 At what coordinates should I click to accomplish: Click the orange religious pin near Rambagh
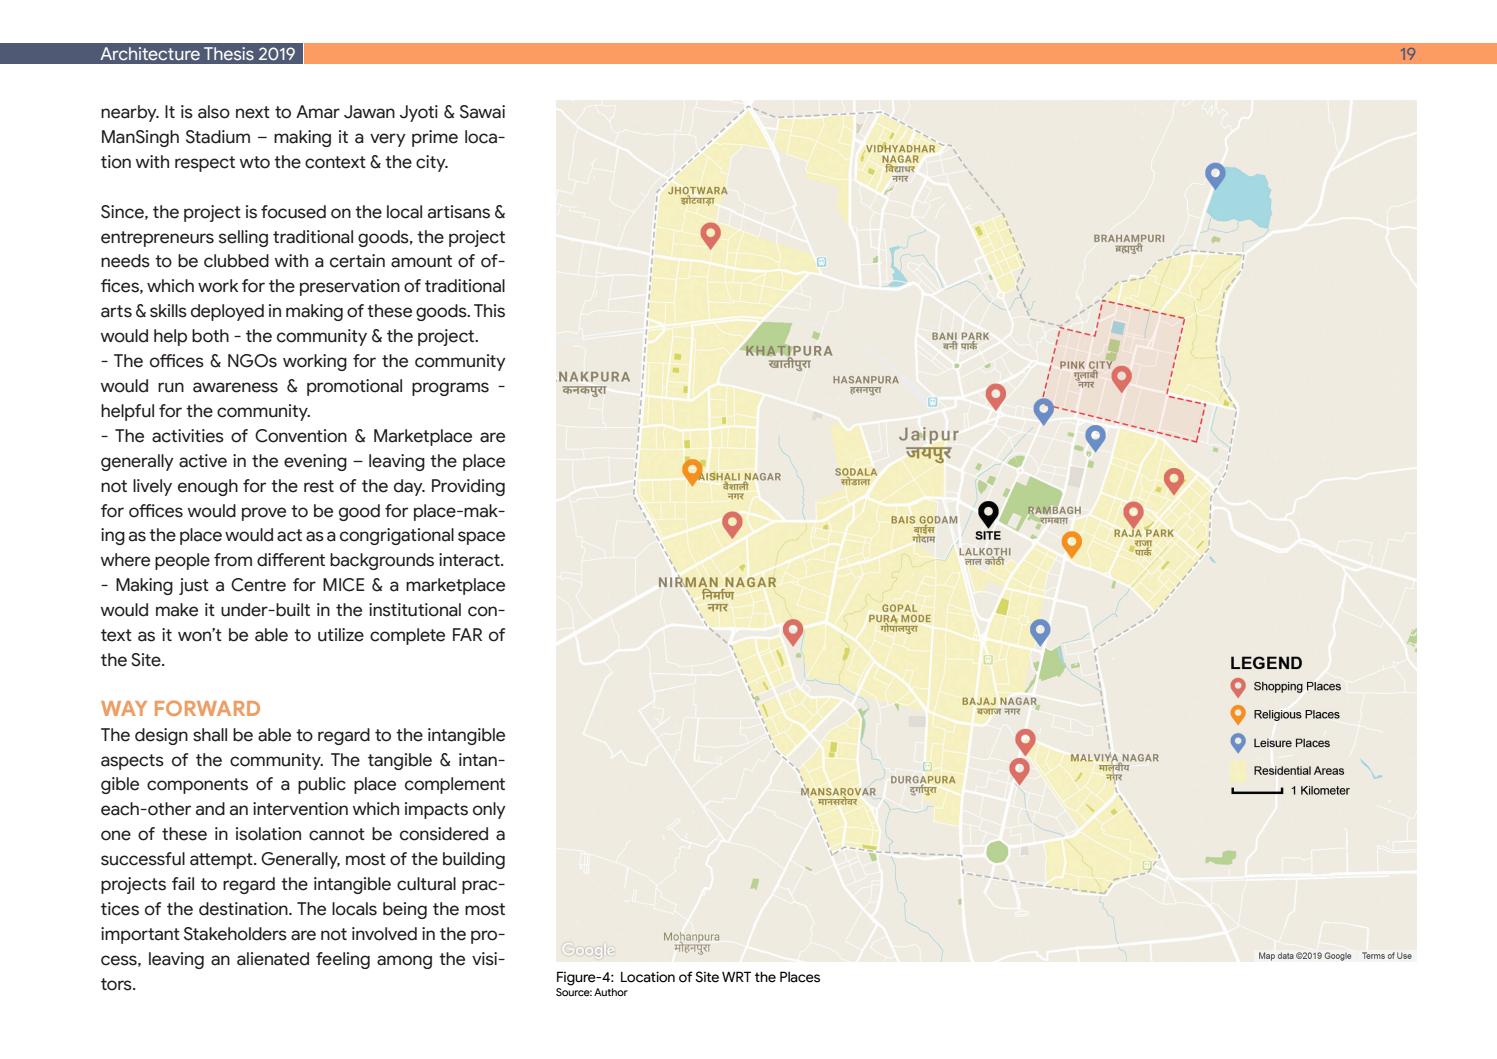[1071, 544]
